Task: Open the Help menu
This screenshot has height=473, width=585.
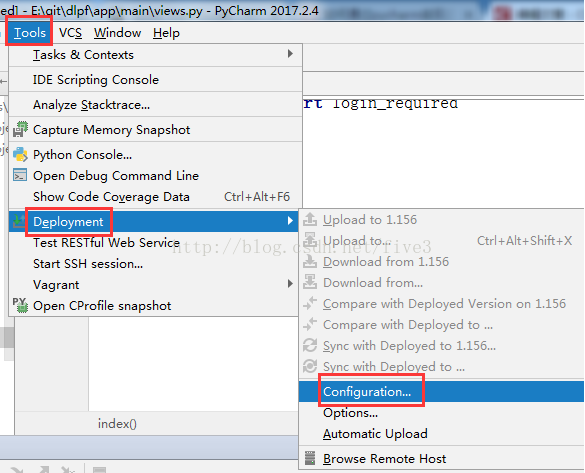Action: pyautogui.click(x=166, y=33)
